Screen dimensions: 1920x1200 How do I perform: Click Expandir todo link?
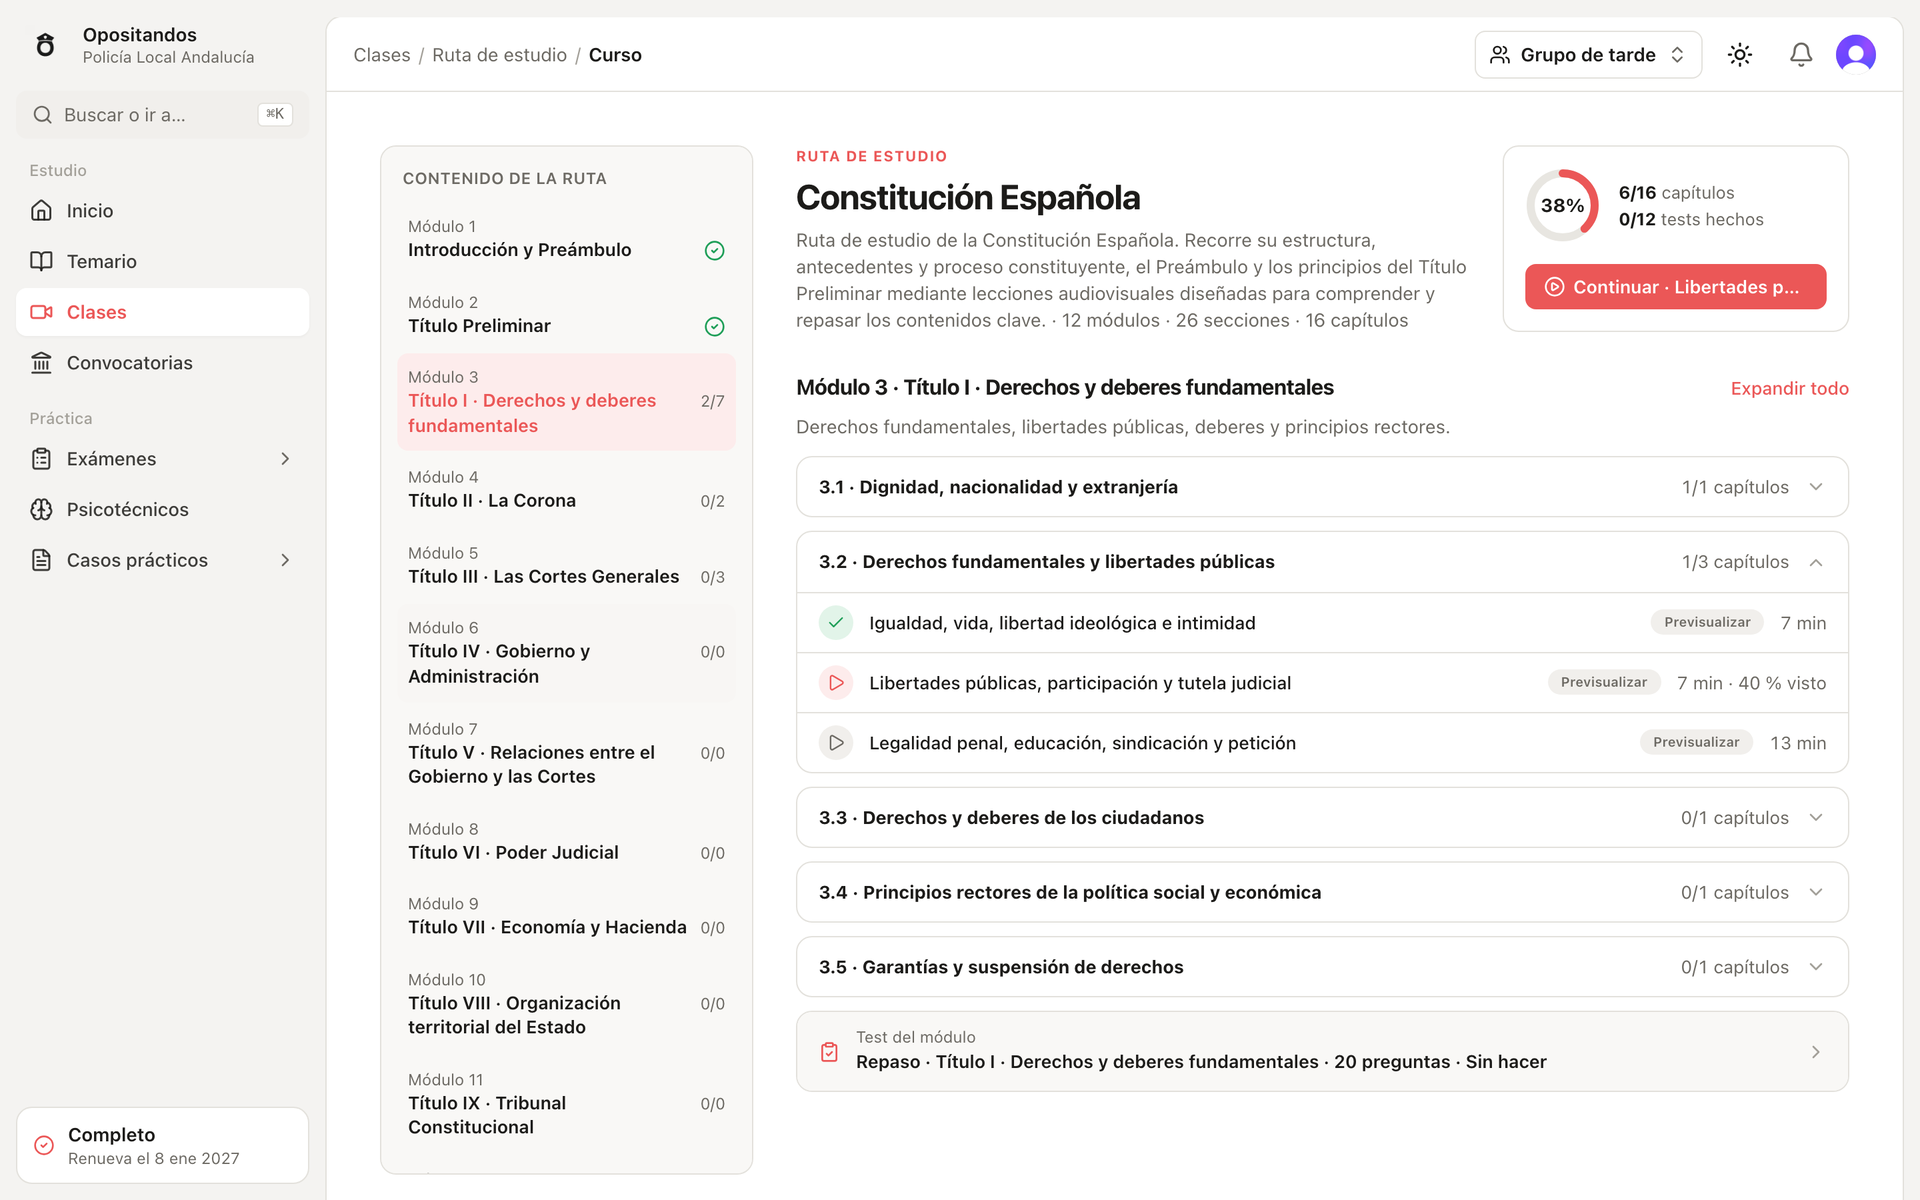pyautogui.click(x=1789, y=388)
